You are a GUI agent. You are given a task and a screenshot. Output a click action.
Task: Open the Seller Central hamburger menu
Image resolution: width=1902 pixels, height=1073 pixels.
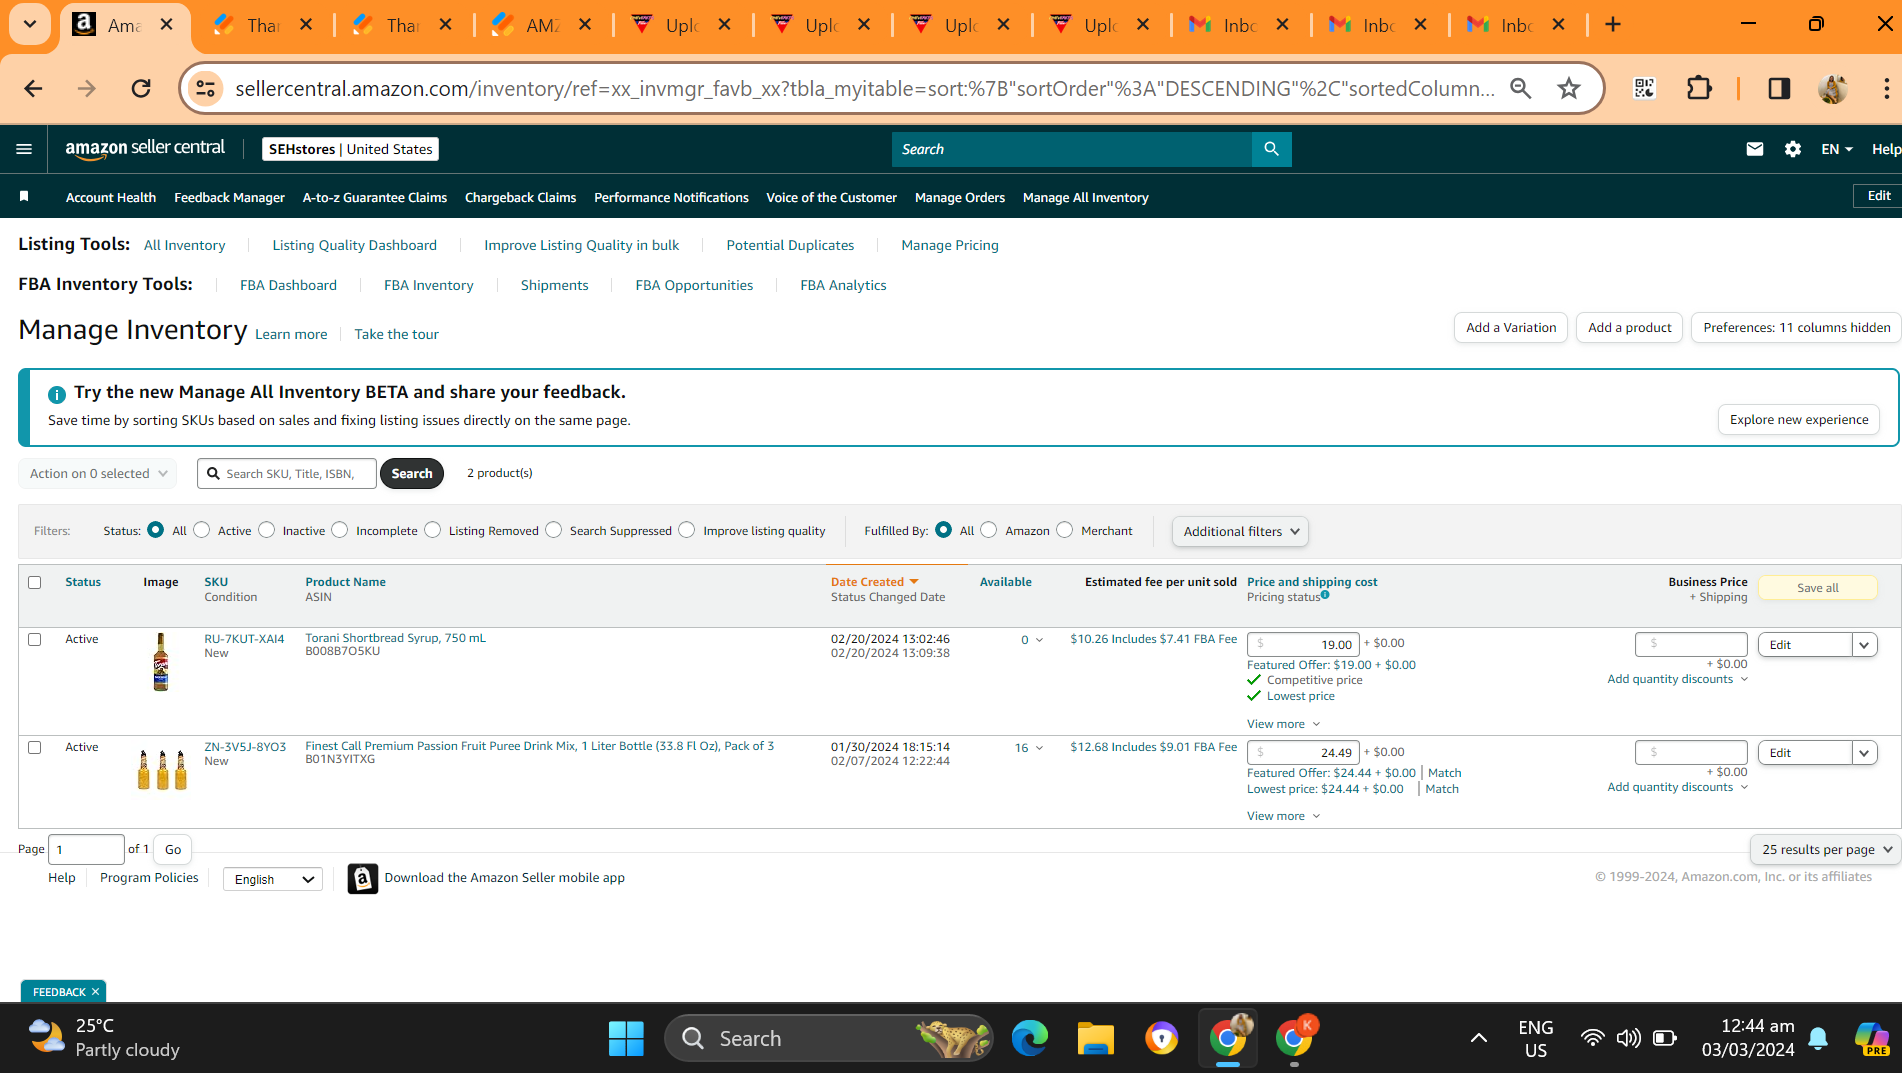24,149
